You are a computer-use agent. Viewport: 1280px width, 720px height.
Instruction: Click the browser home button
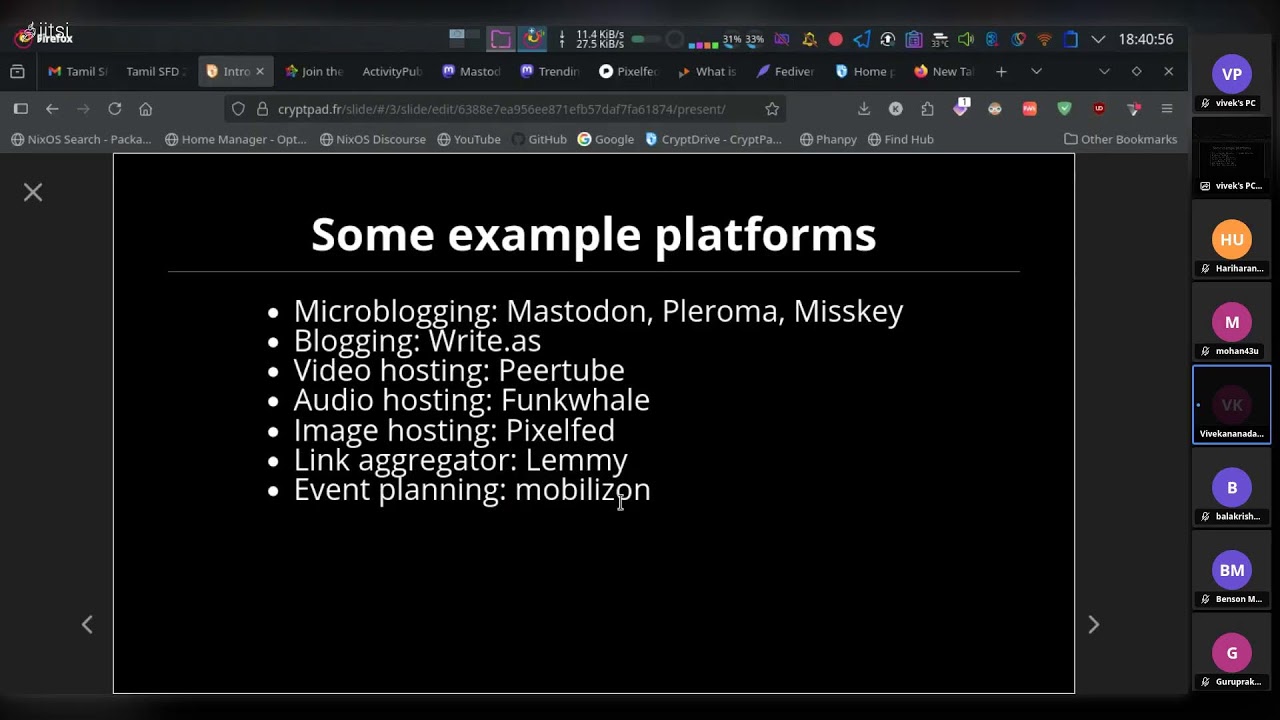pos(146,109)
